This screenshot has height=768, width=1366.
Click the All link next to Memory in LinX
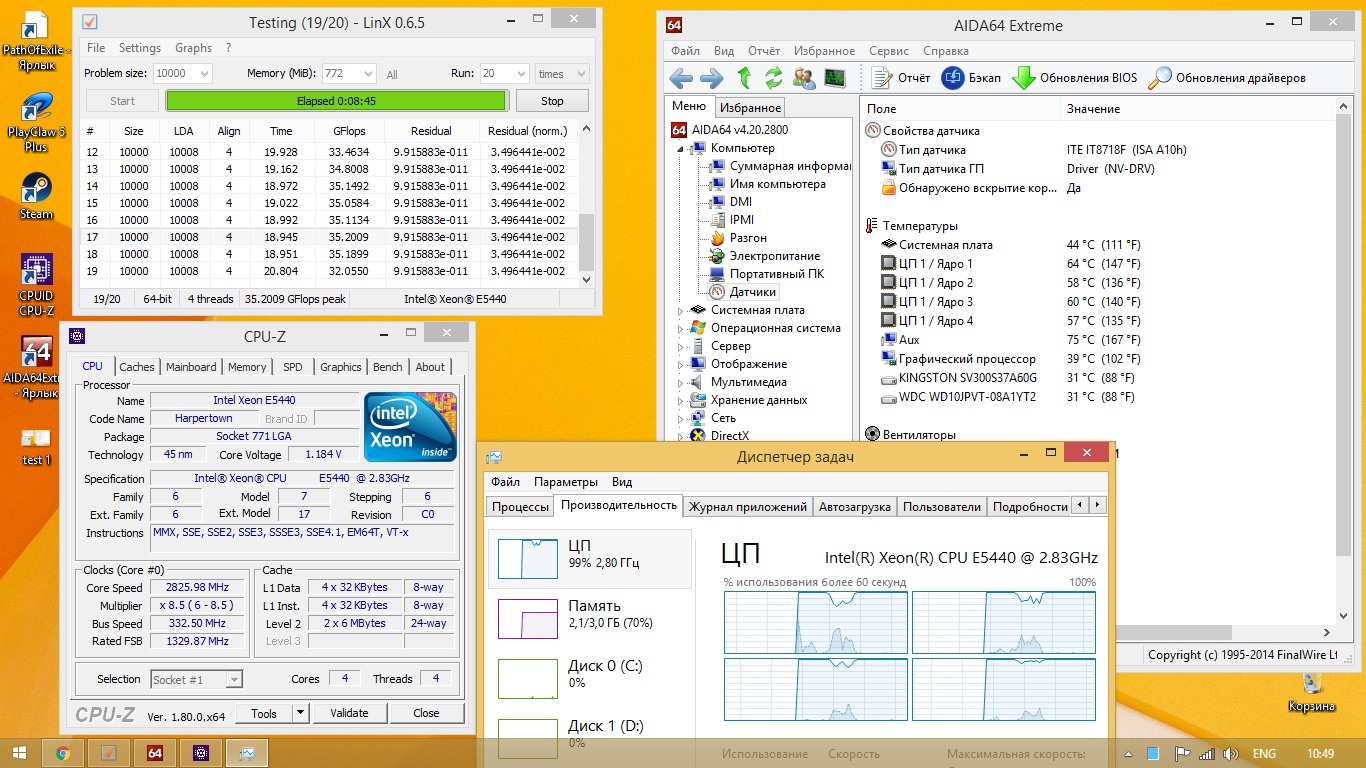coord(392,75)
